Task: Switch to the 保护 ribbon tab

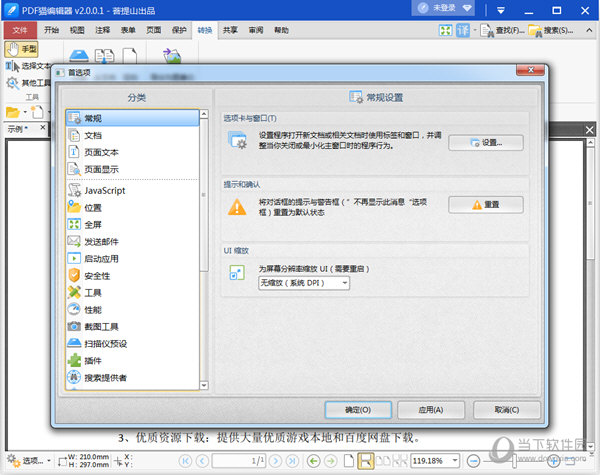Action: 179,30
